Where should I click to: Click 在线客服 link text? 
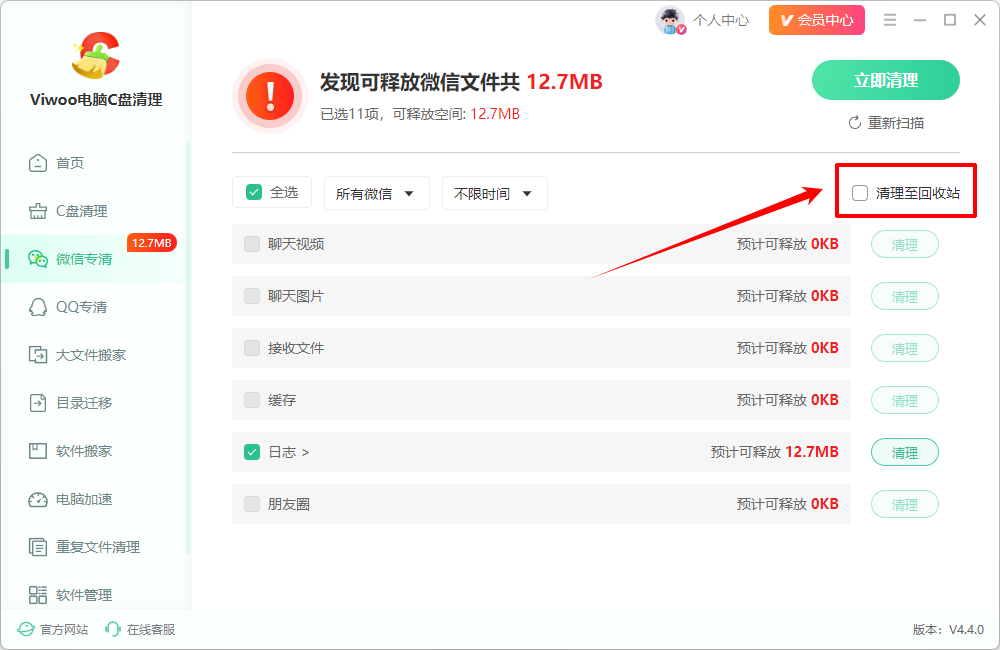click(x=151, y=630)
